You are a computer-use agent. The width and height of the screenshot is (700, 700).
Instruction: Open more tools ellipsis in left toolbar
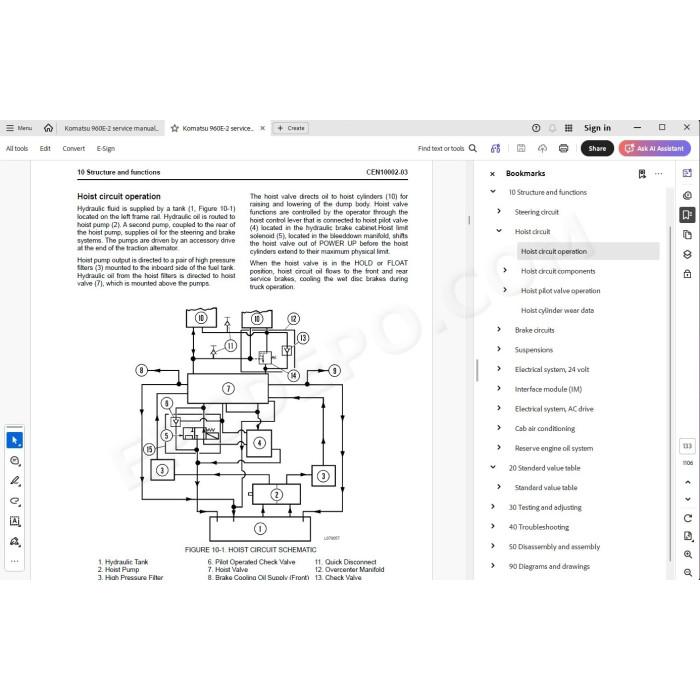pos(15,561)
